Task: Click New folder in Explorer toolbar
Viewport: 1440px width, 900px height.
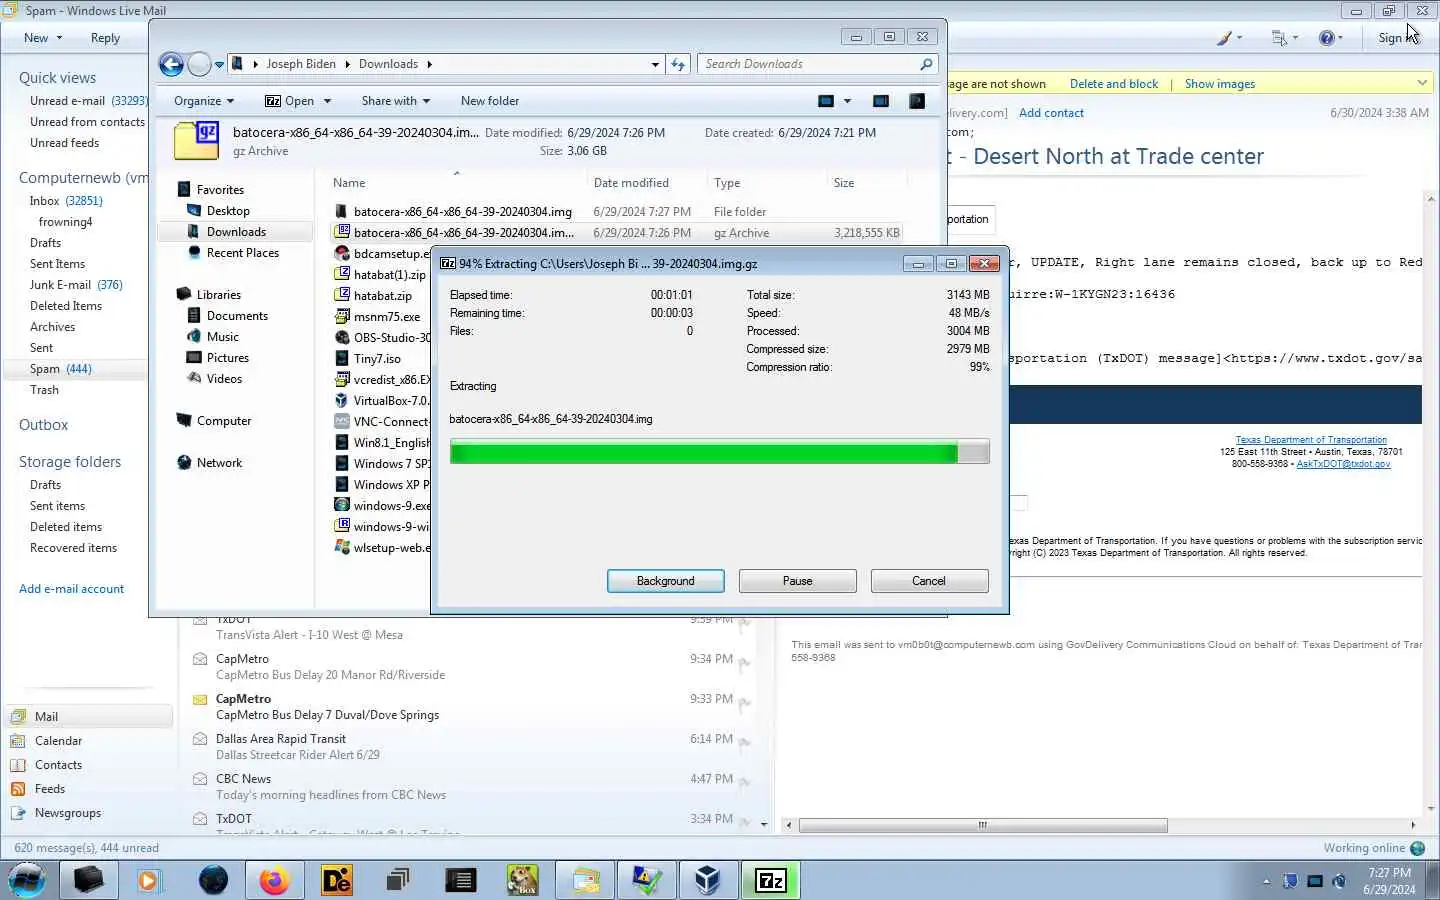Action: 490,101
